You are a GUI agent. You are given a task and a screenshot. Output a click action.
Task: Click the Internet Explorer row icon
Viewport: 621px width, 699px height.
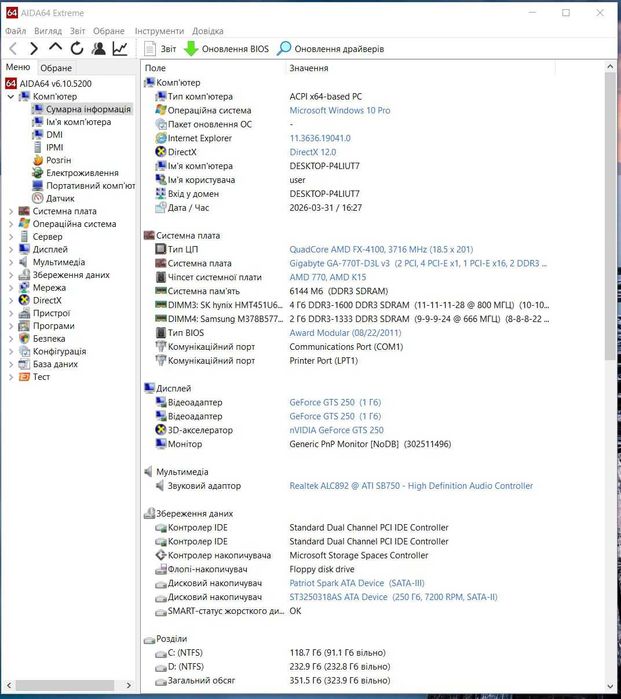pyautogui.click(x=160, y=138)
